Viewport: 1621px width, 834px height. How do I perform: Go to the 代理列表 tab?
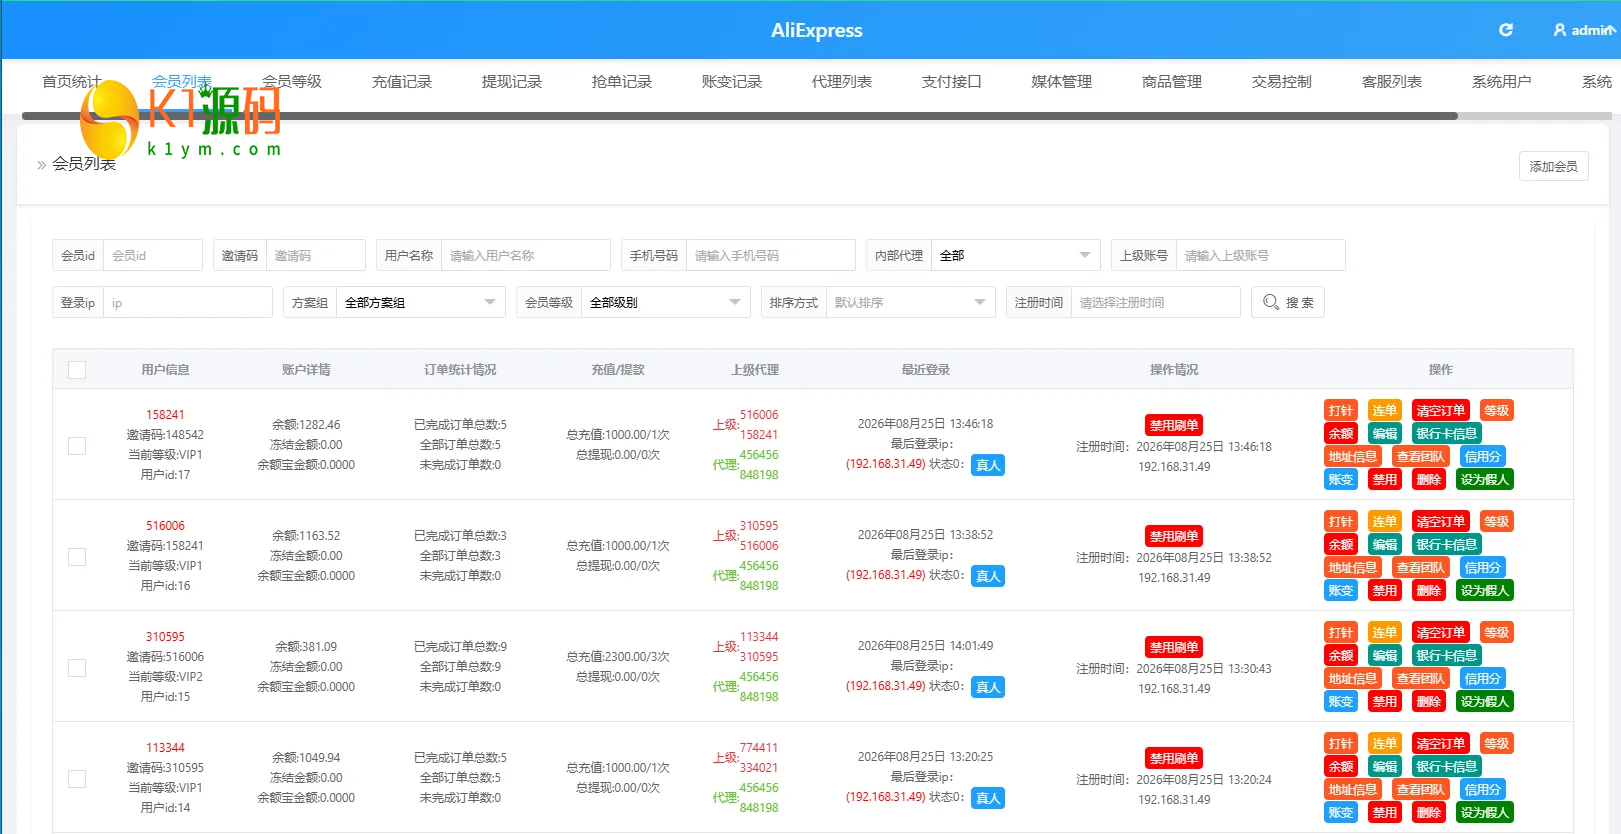[x=842, y=81]
